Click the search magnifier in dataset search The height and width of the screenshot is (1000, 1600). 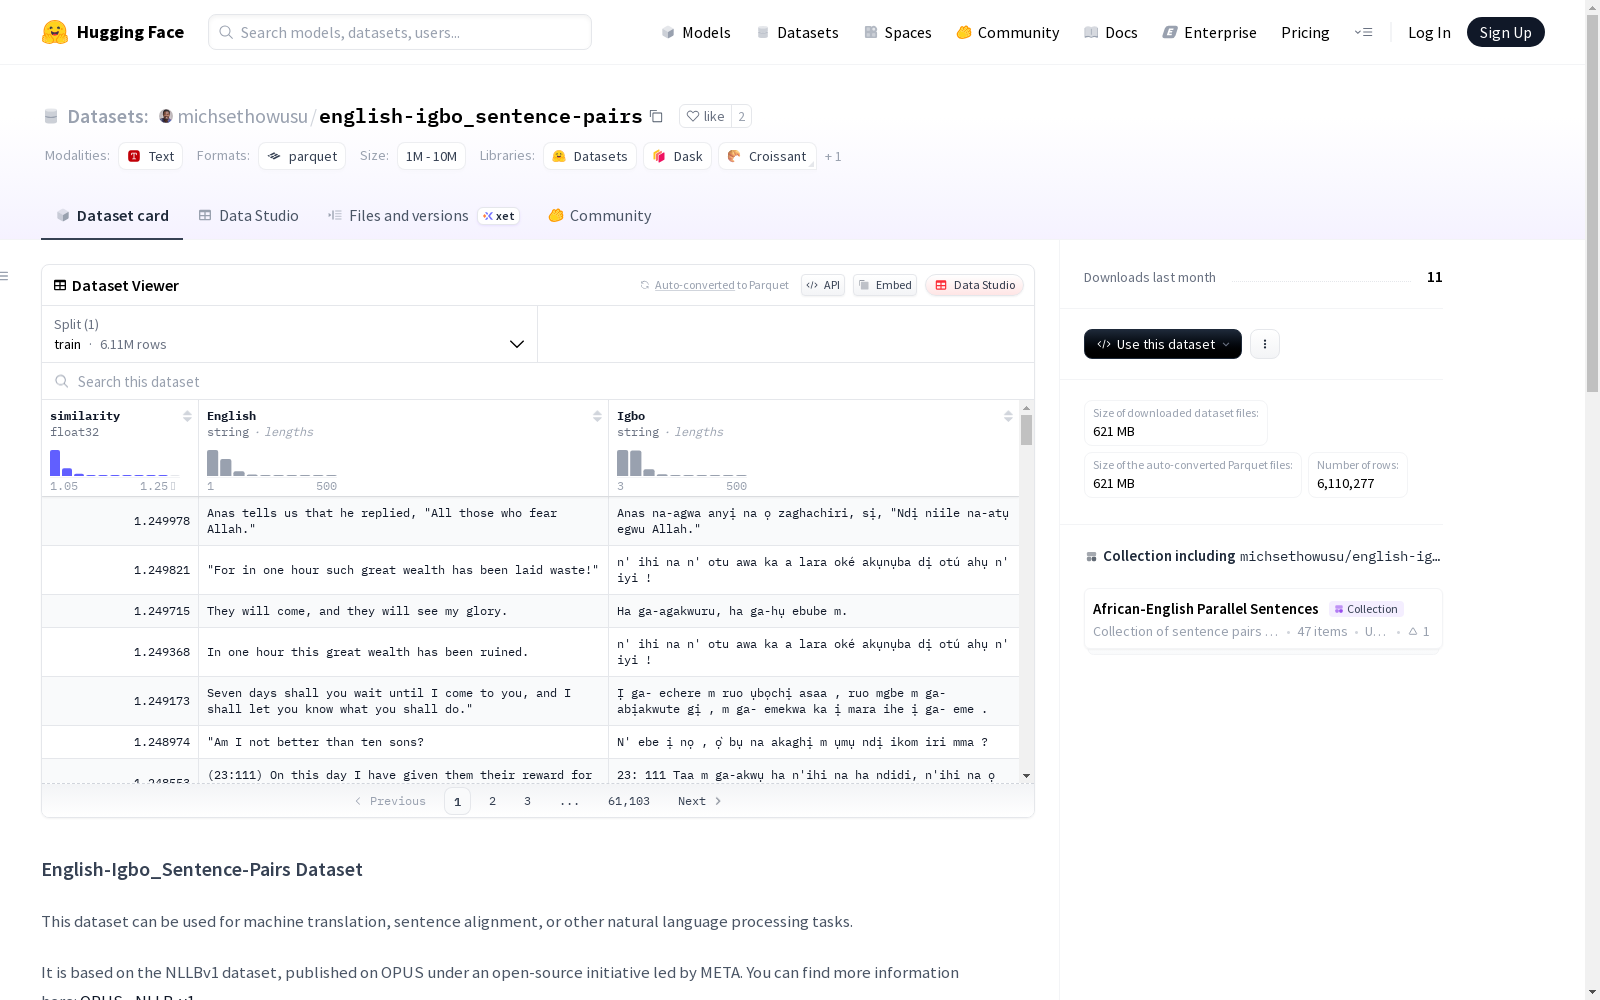coord(62,381)
